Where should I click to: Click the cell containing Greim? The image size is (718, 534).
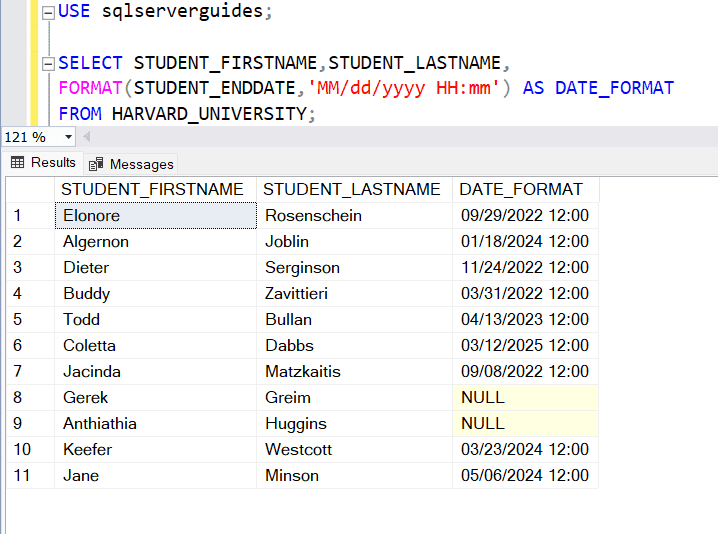click(x=354, y=398)
